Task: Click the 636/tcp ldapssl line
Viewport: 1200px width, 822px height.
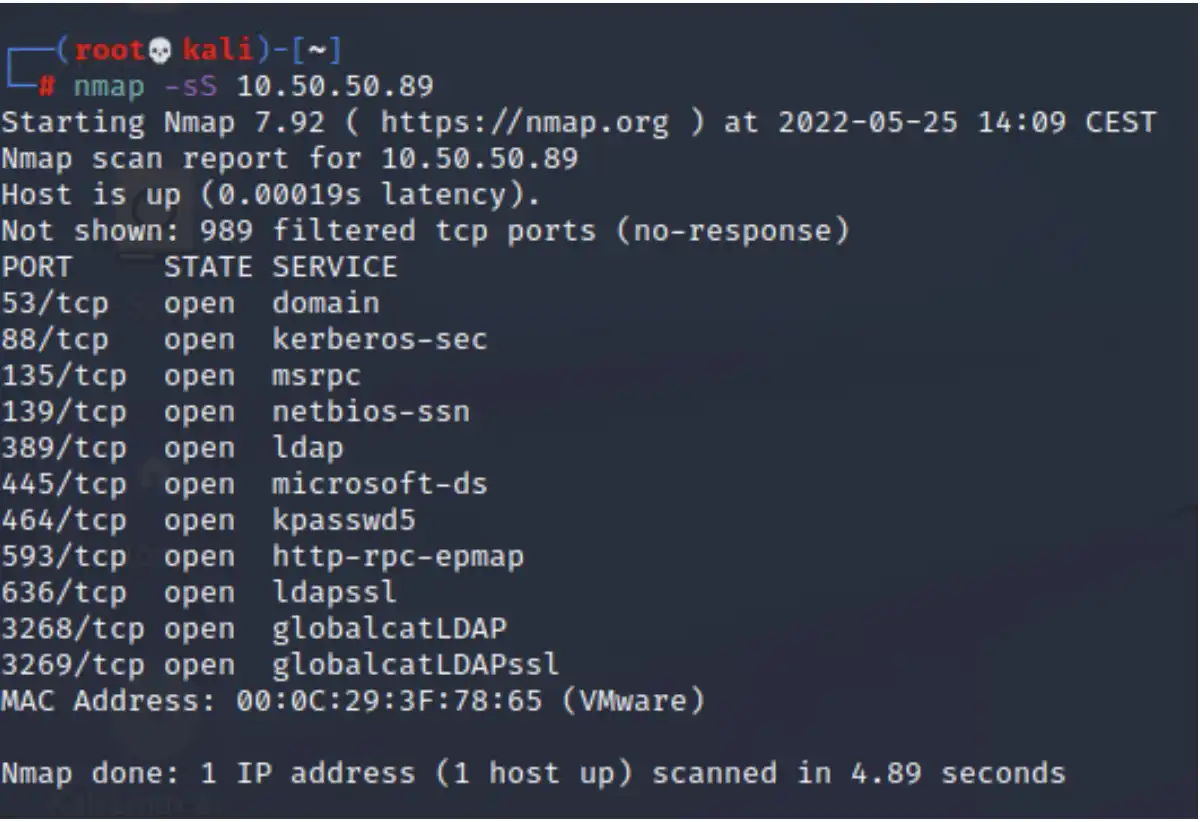Action: (198, 593)
